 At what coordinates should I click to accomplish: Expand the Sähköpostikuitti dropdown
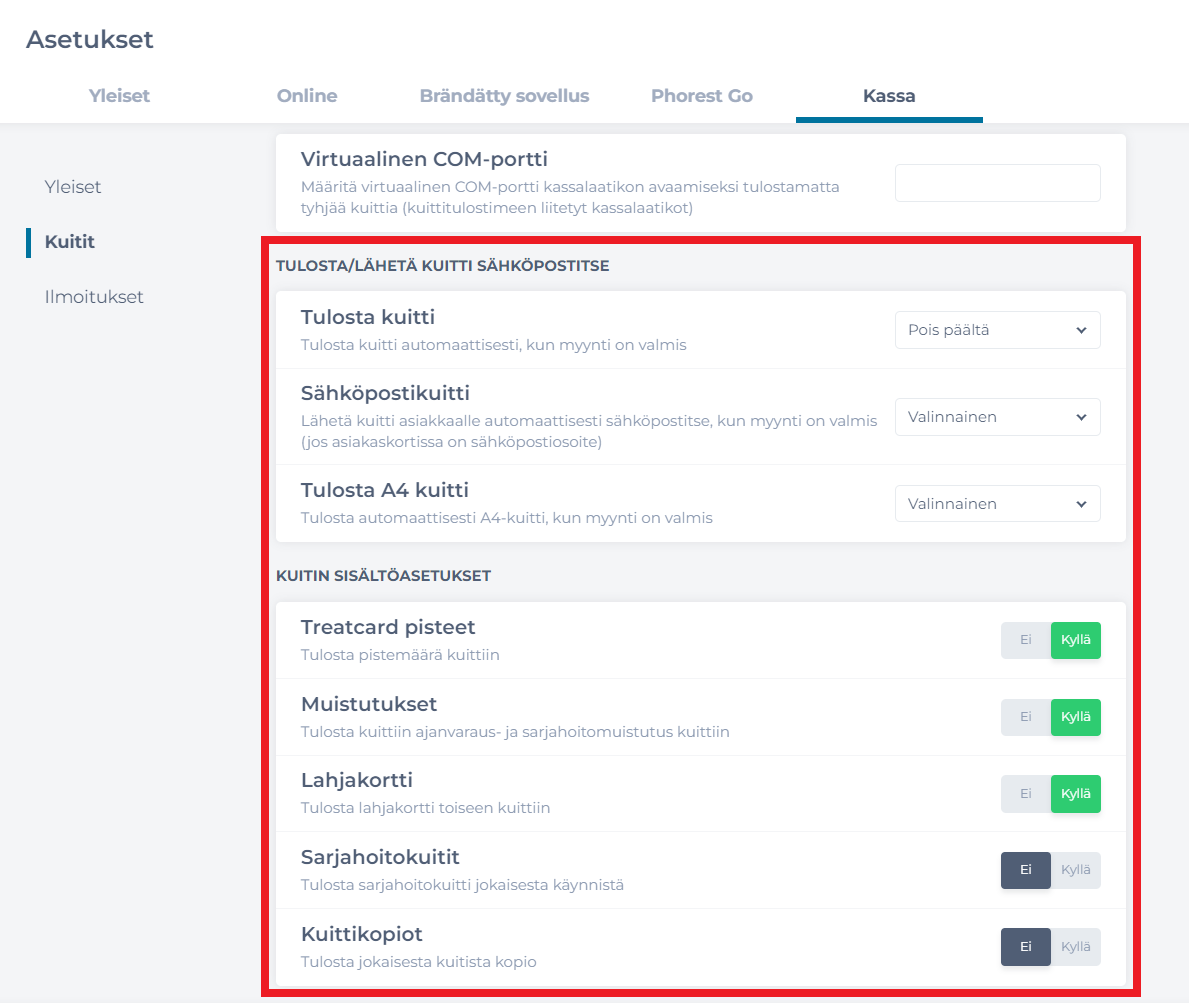coord(997,417)
